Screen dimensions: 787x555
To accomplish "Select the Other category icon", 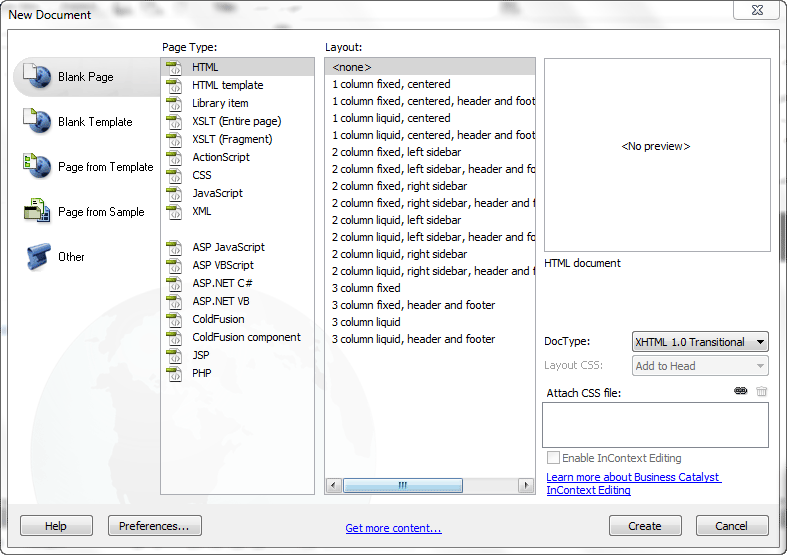I will coord(38,256).
